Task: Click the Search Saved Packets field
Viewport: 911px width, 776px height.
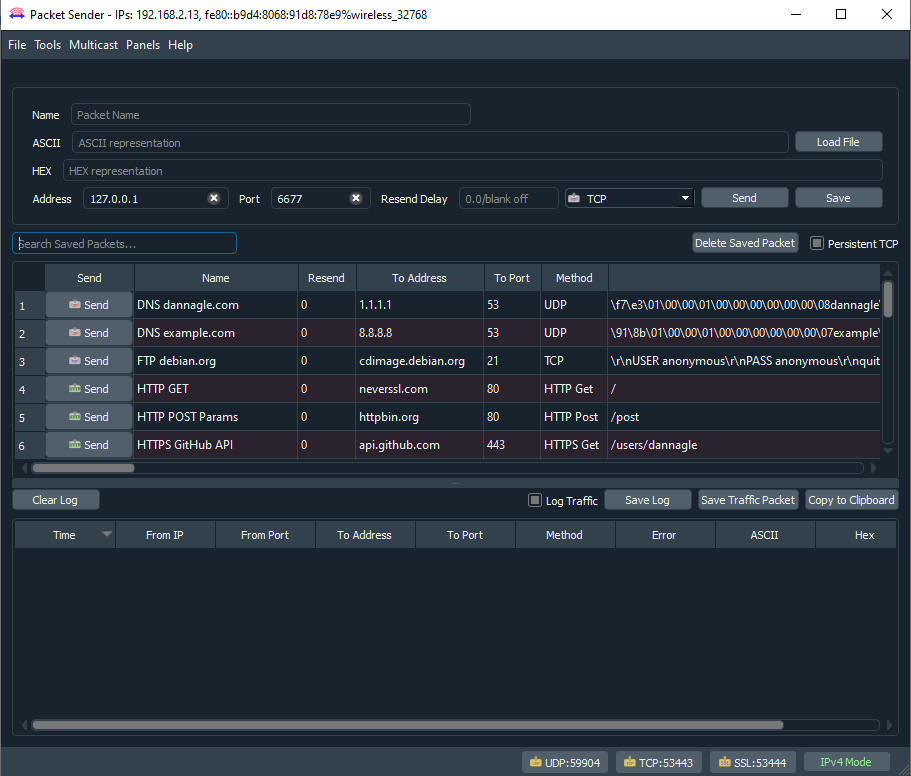Action: (125, 243)
